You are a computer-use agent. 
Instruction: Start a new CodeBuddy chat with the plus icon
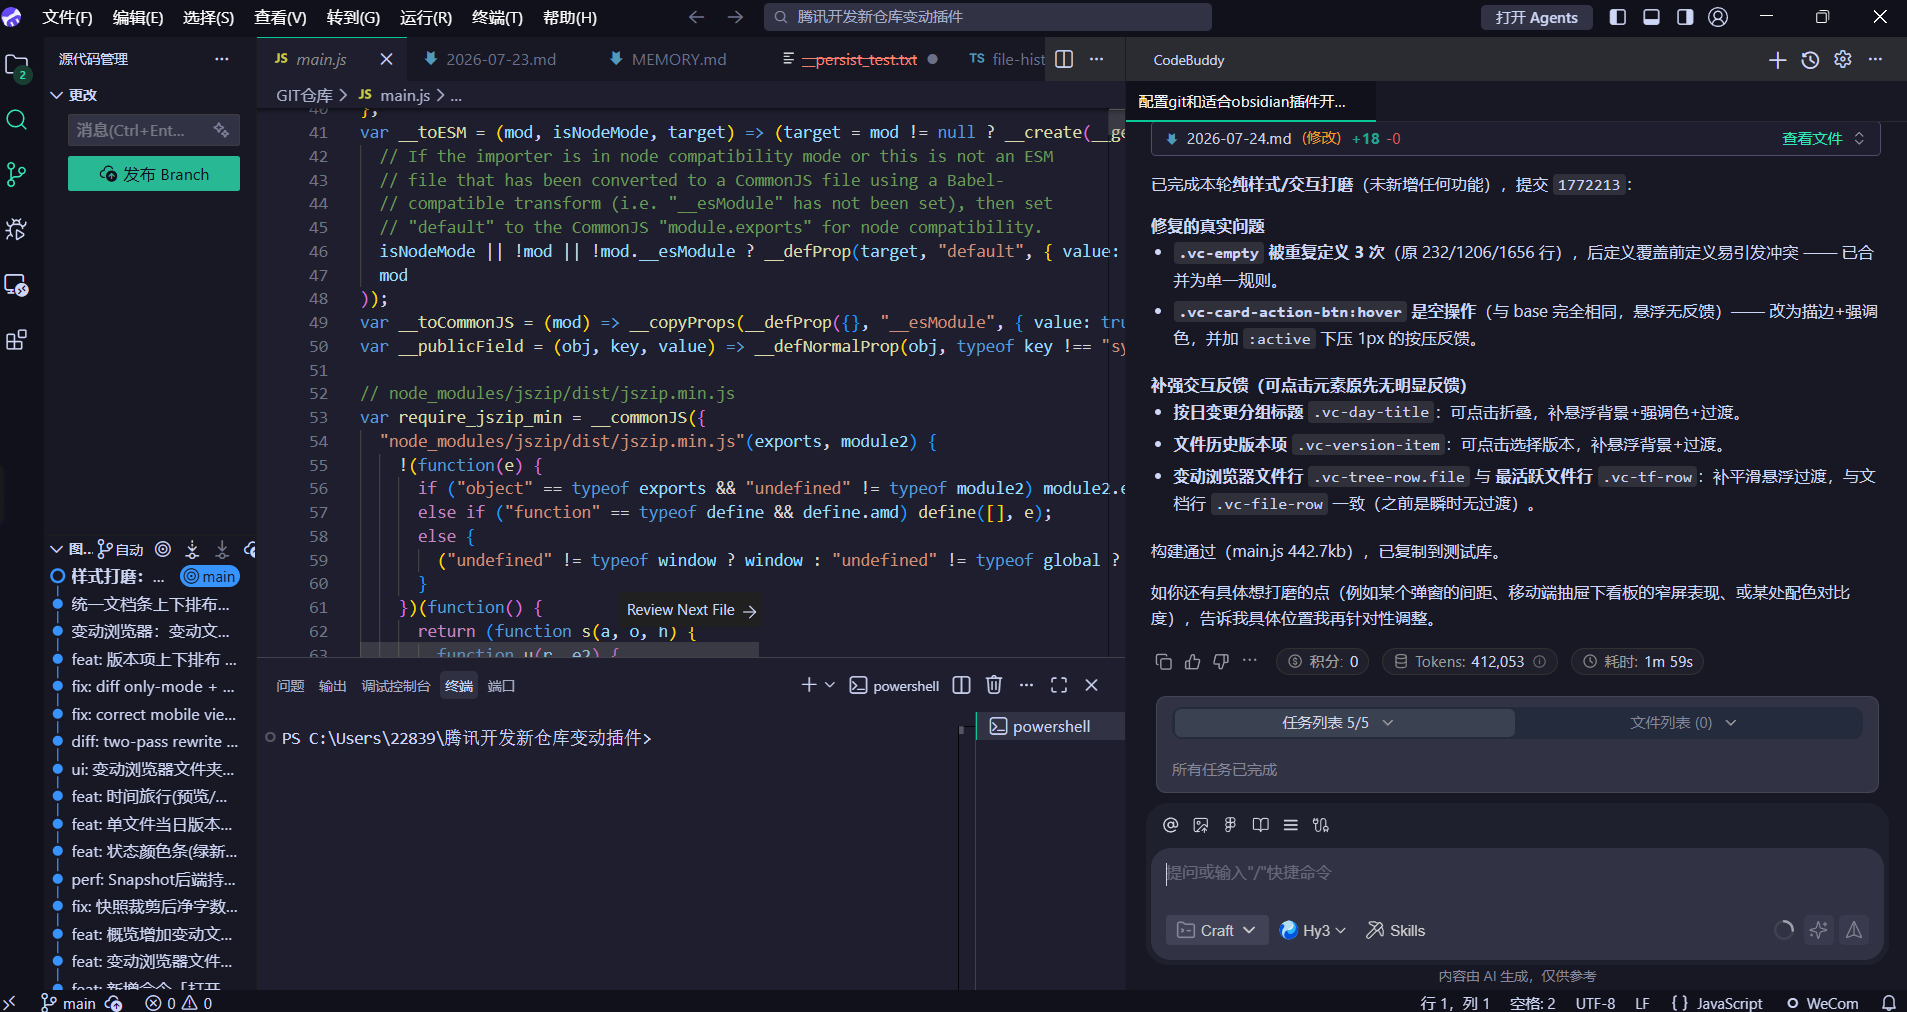(1777, 60)
